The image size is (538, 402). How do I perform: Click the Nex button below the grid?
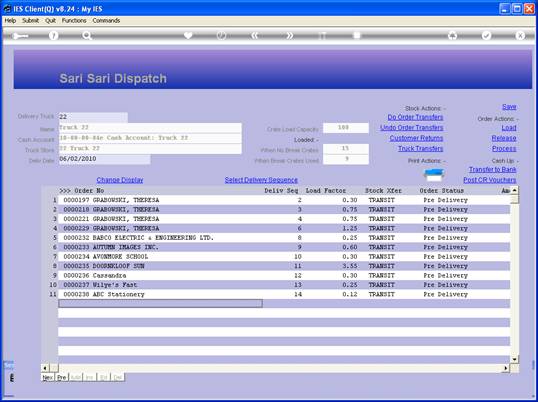pyautogui.click(x=47, y=377)
